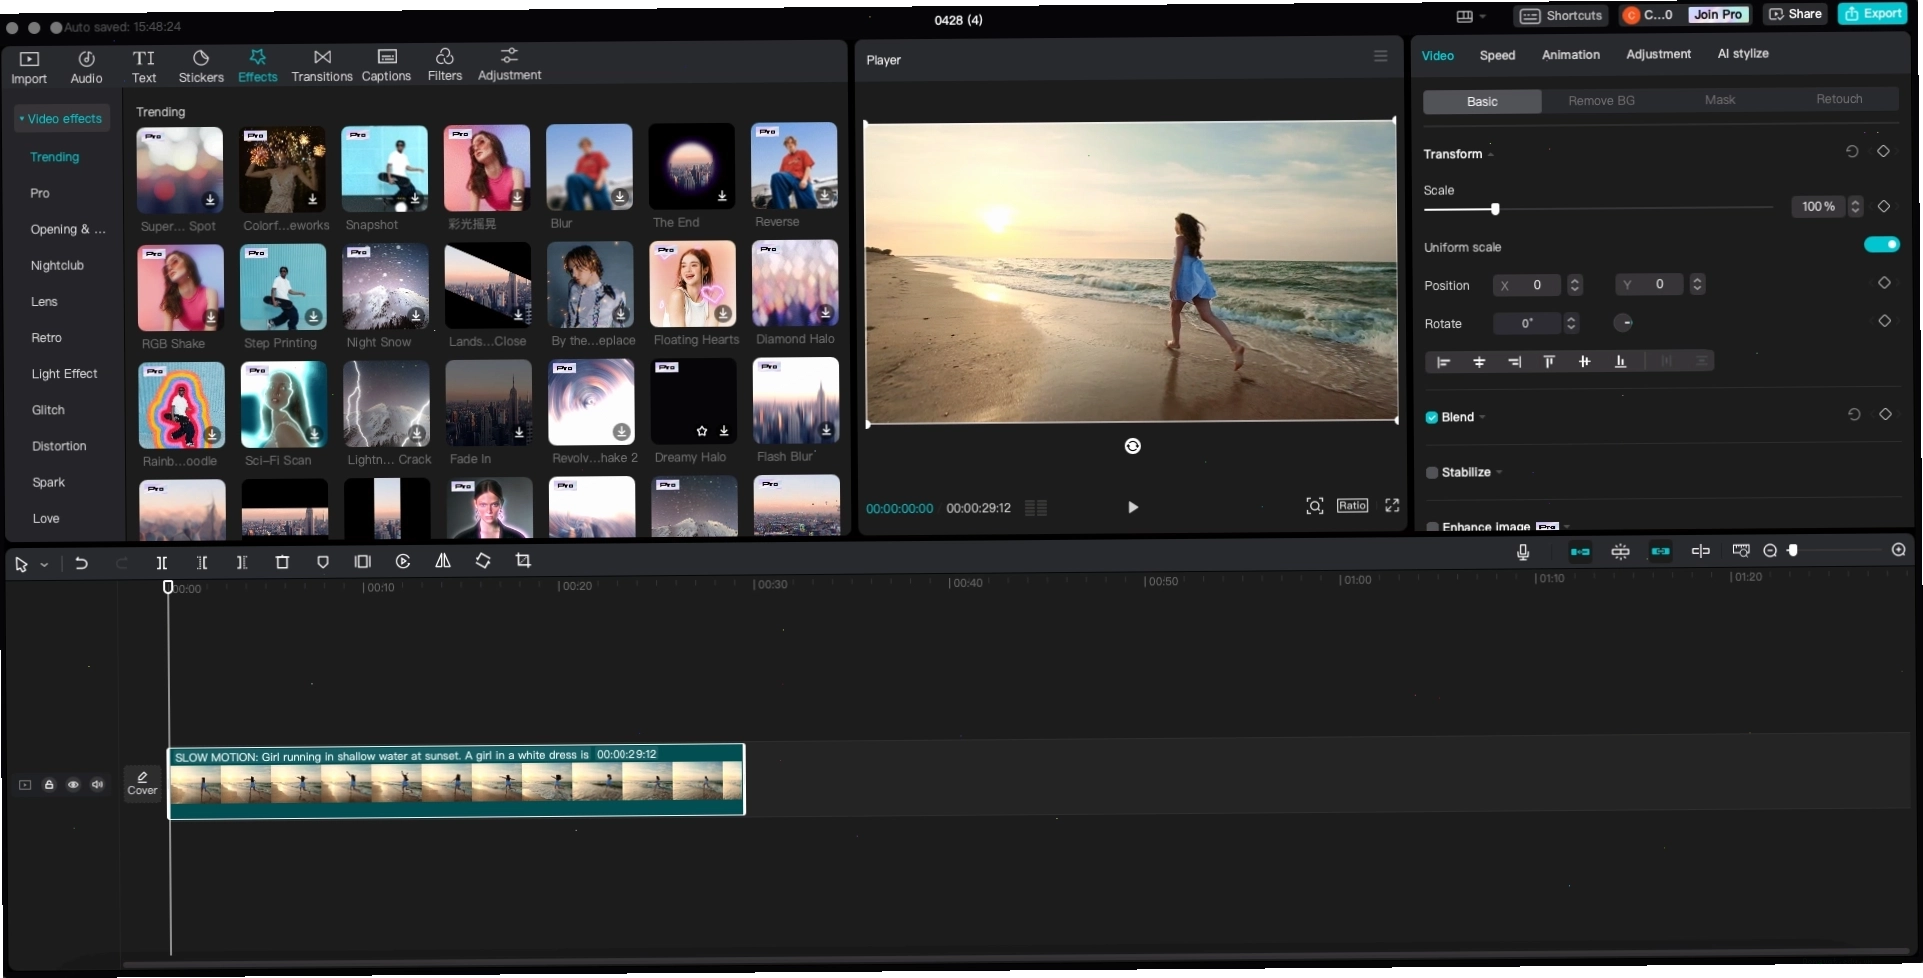This screenshot has height=978, width=1923.
Task: Toggle main track magnet icon
Action: tap(1580, 552)
